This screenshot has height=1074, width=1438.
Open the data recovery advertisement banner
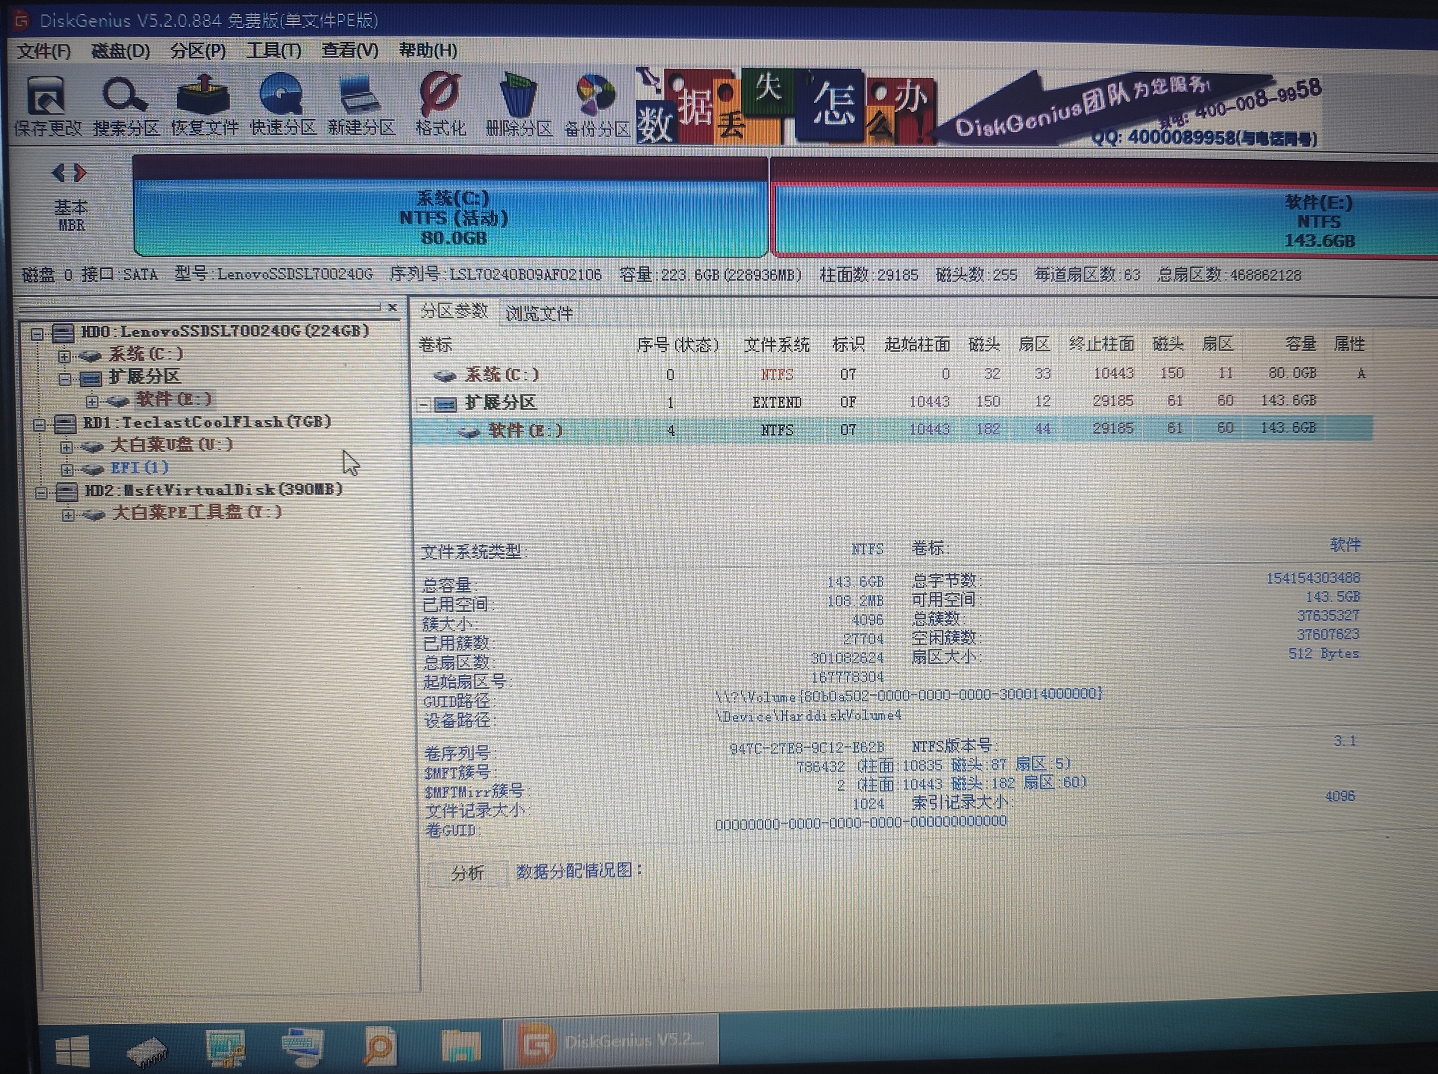(980, 107)
